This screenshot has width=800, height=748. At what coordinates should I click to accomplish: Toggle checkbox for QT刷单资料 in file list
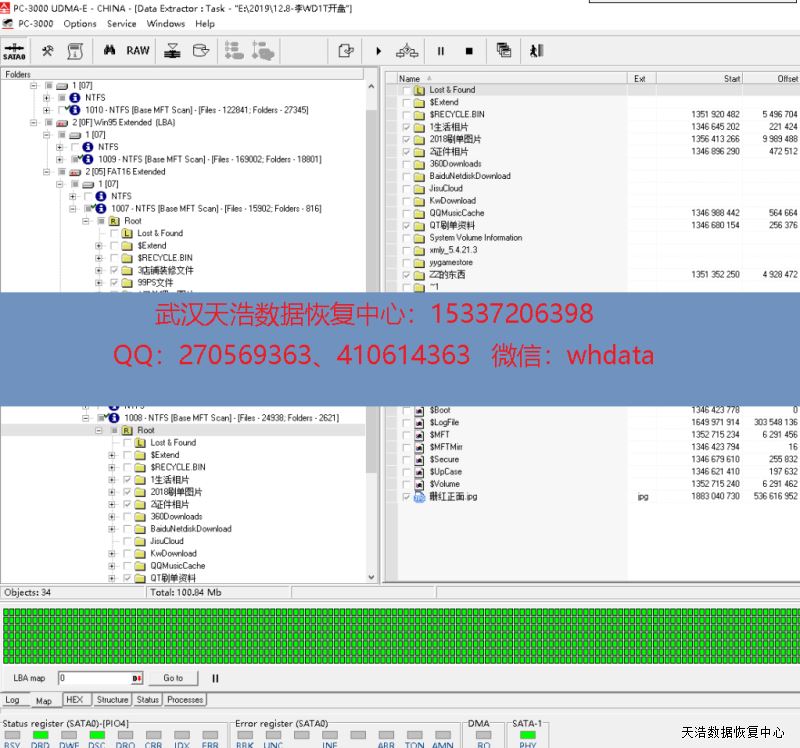tap(406, 226)
